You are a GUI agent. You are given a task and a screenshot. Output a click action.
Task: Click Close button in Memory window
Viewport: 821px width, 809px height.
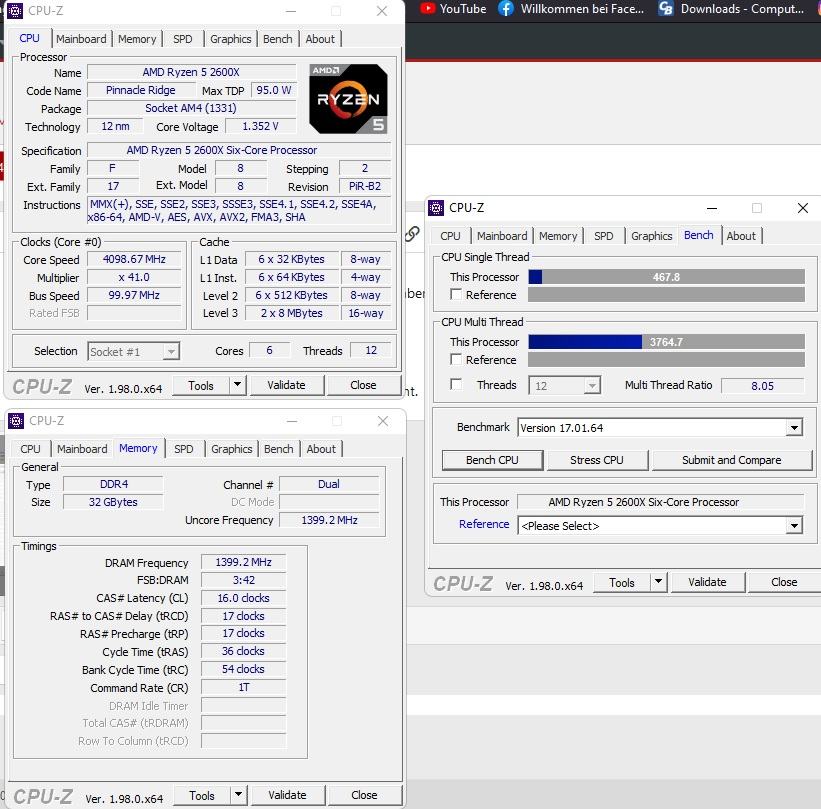click(364, 795)
